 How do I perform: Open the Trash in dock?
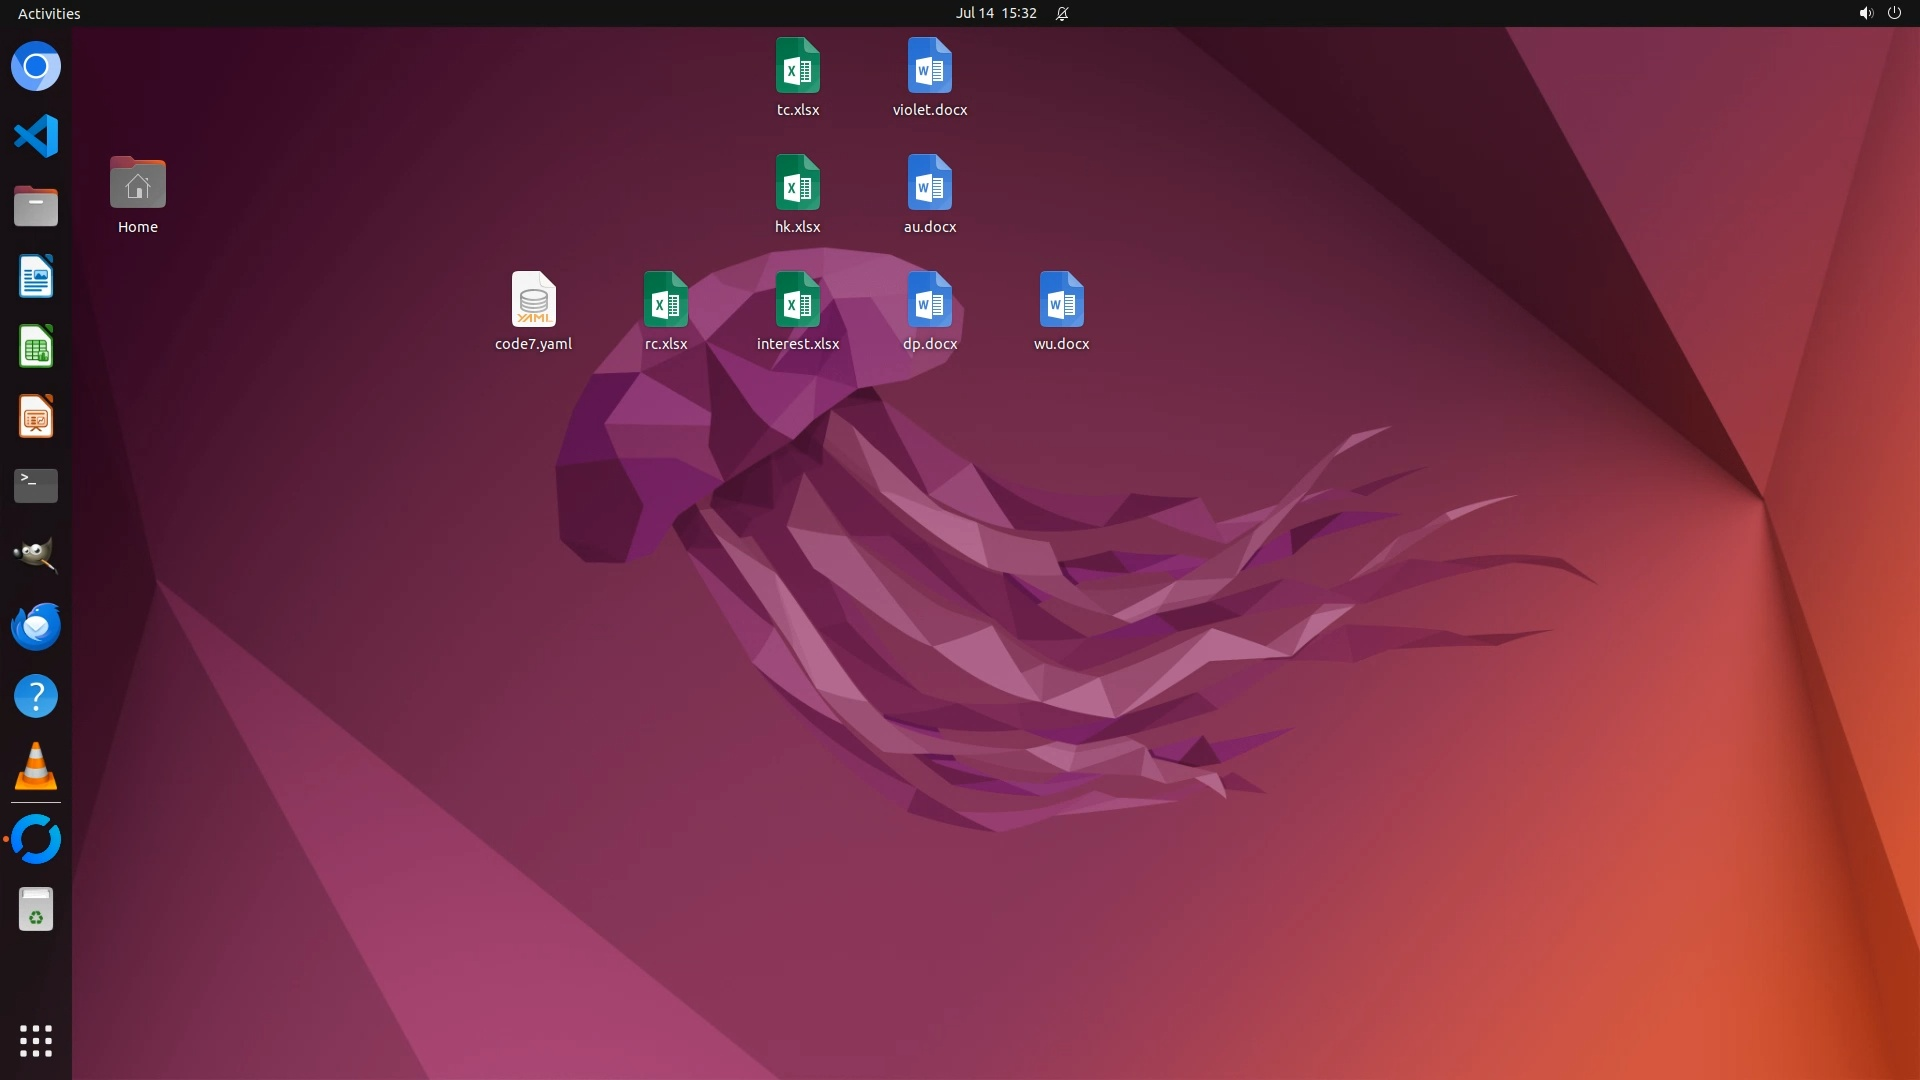click(x=36, y=910)
